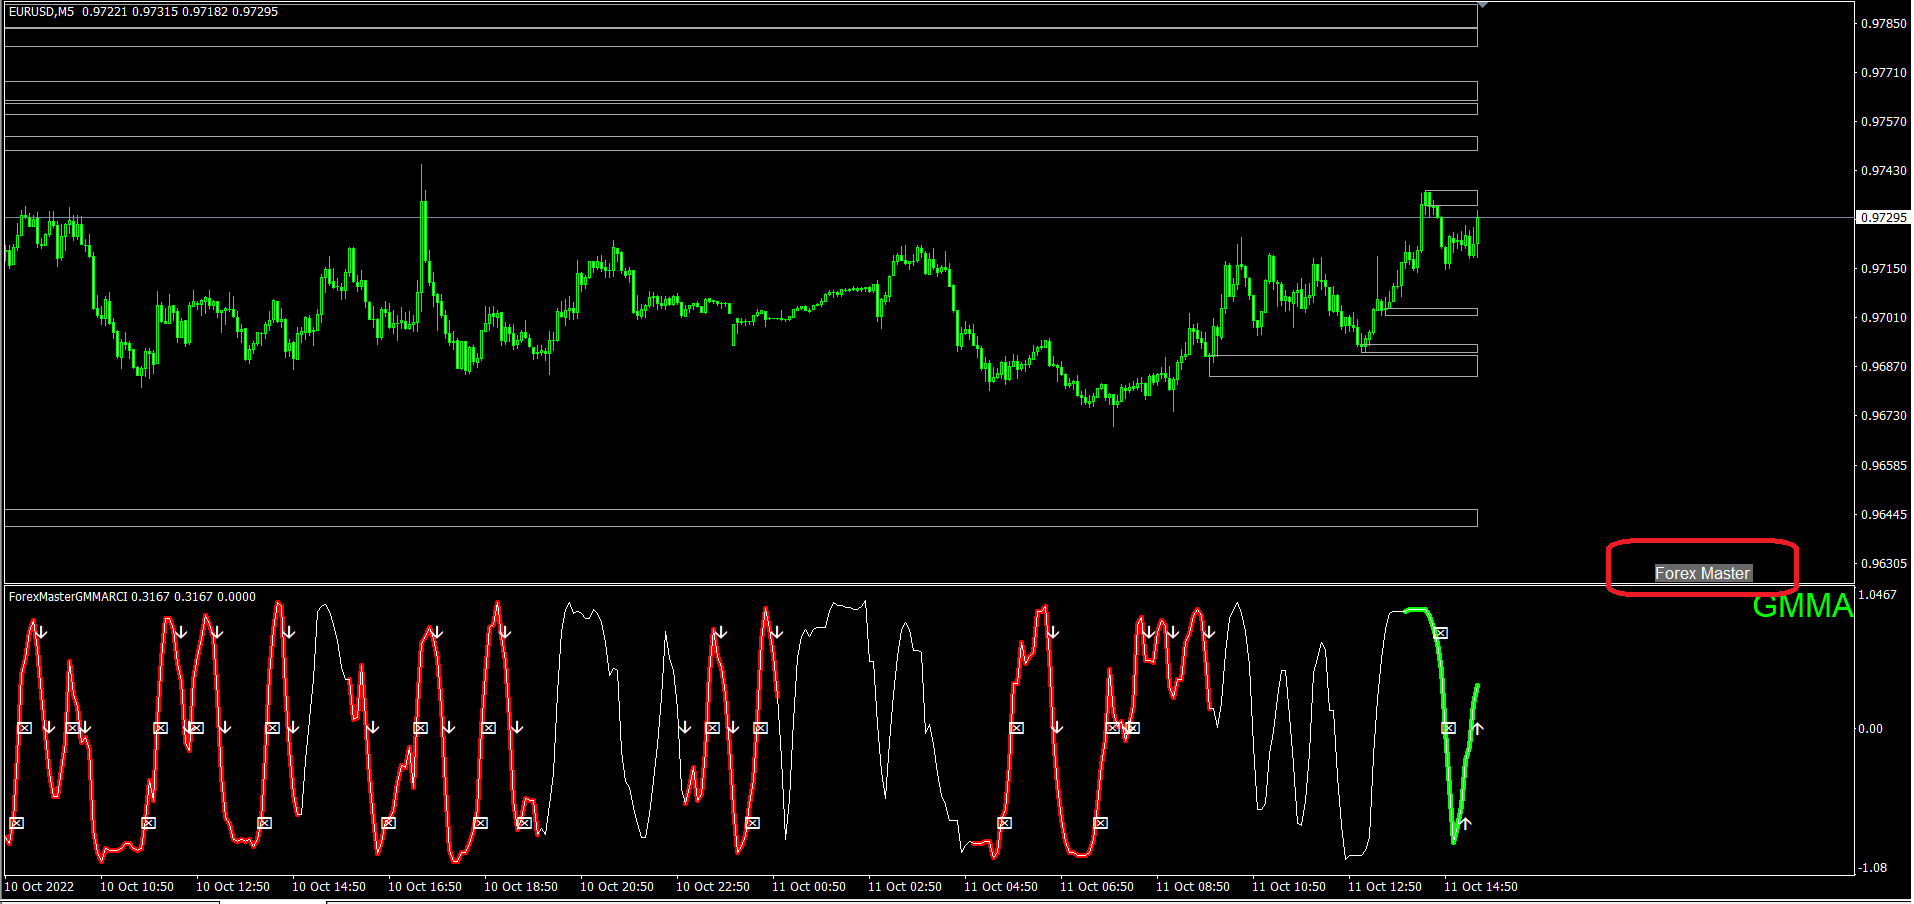The height and width of the screenshot is (904, 1914).
Task: Click the 10 Oct 20:50 time label
Action: [x=617, y=887]
